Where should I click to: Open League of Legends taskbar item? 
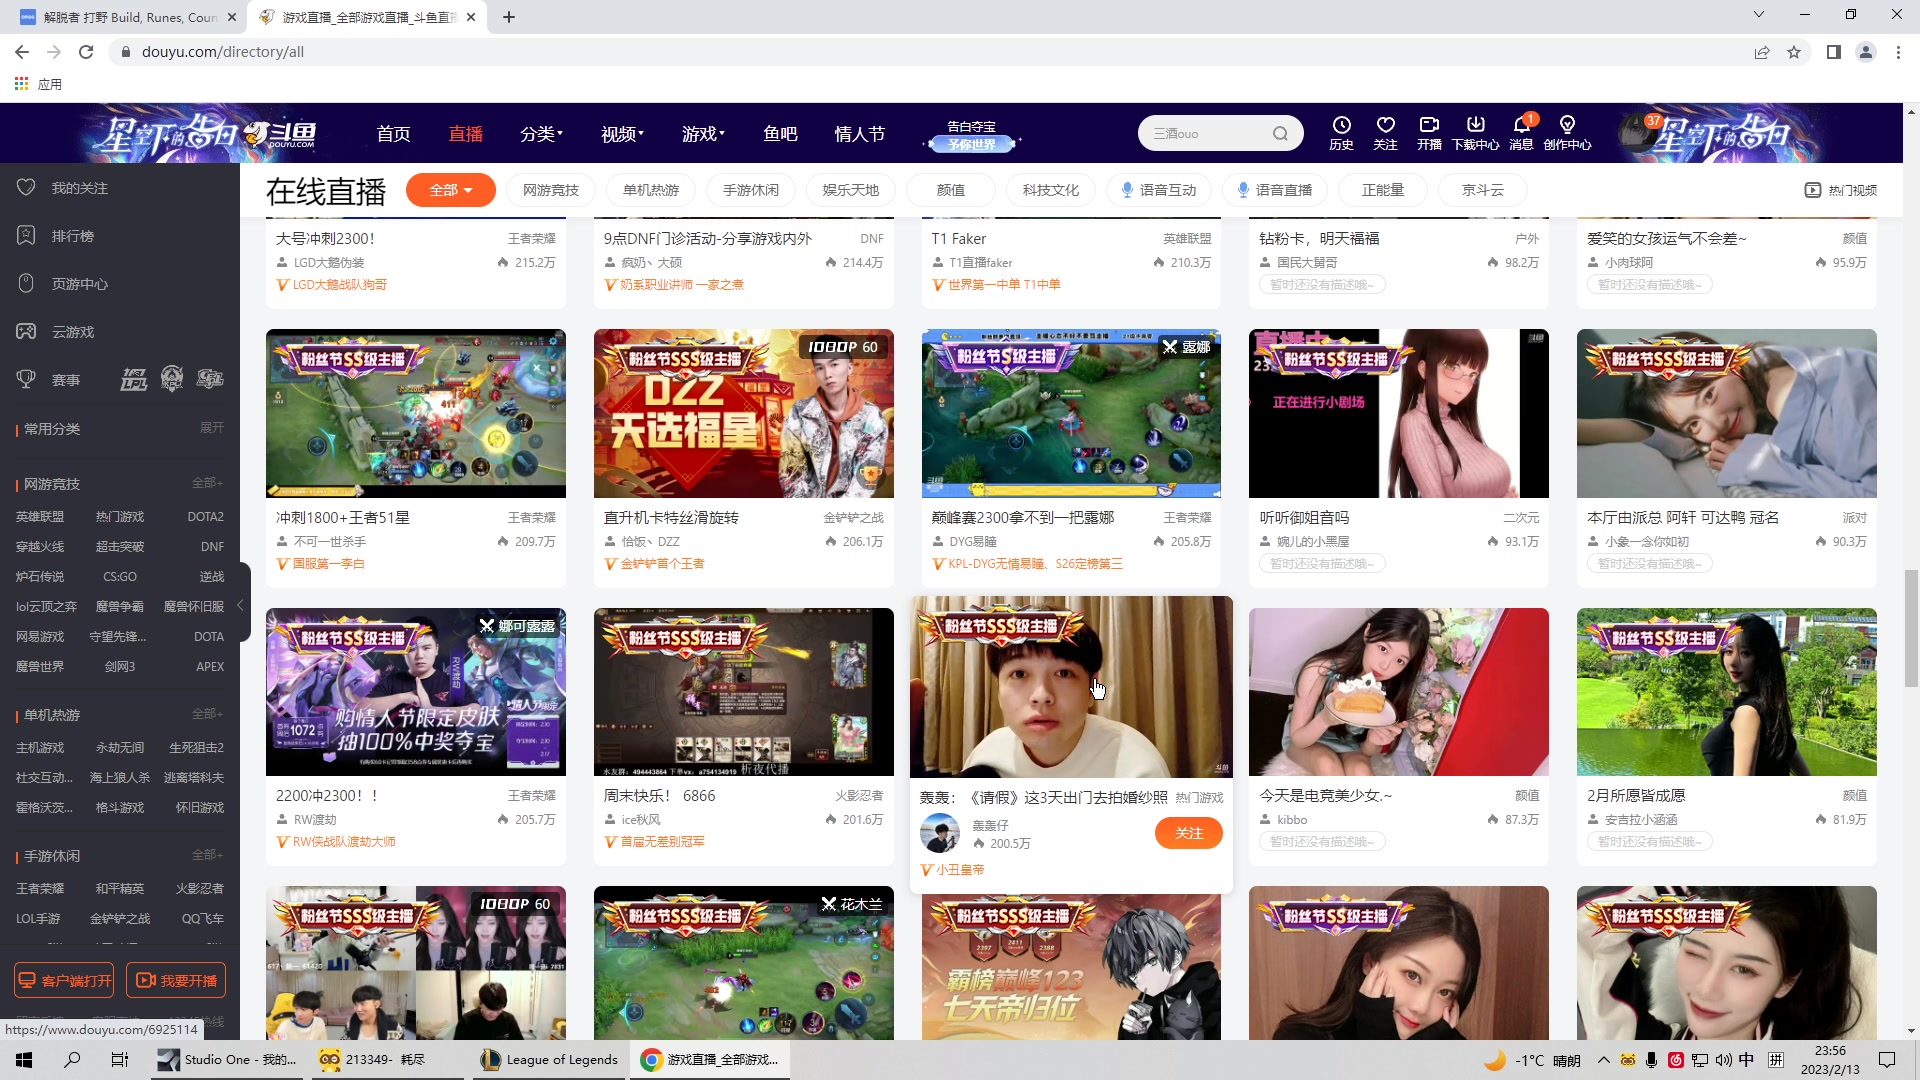[549, 1060]
